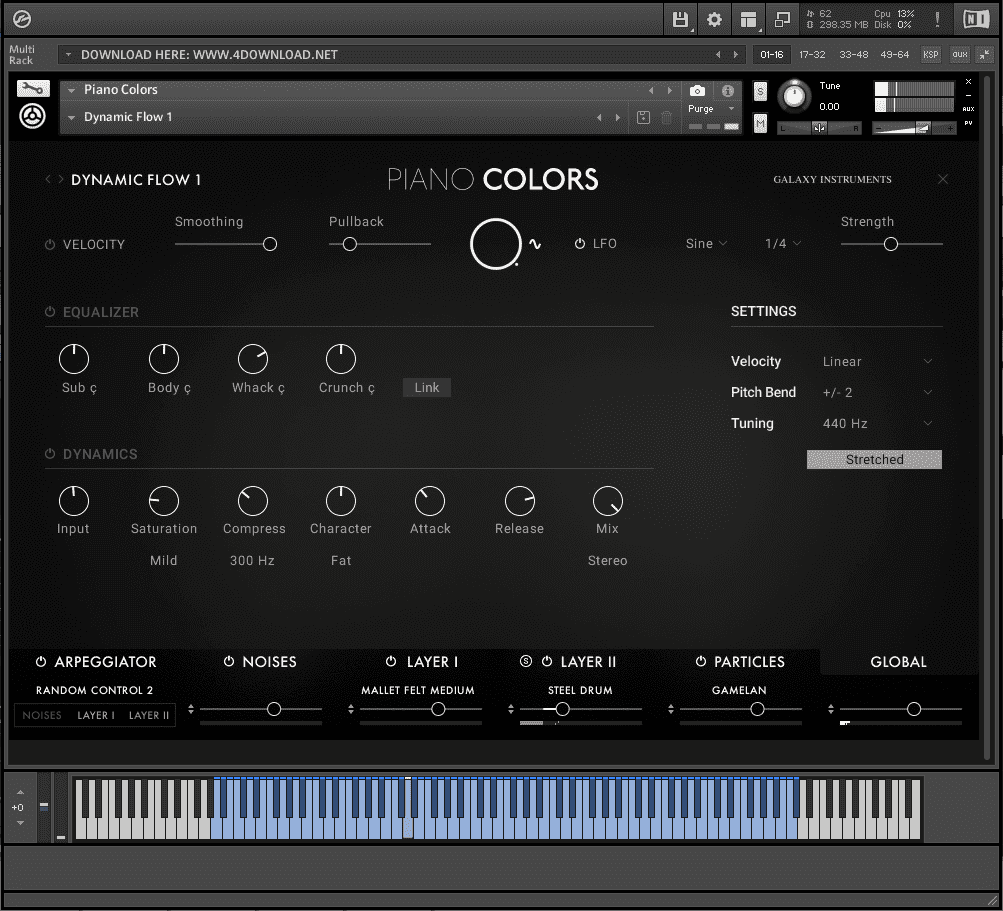Switch to the Global tab
Screen dimensions: 1003x911
[x=898, y=661]
